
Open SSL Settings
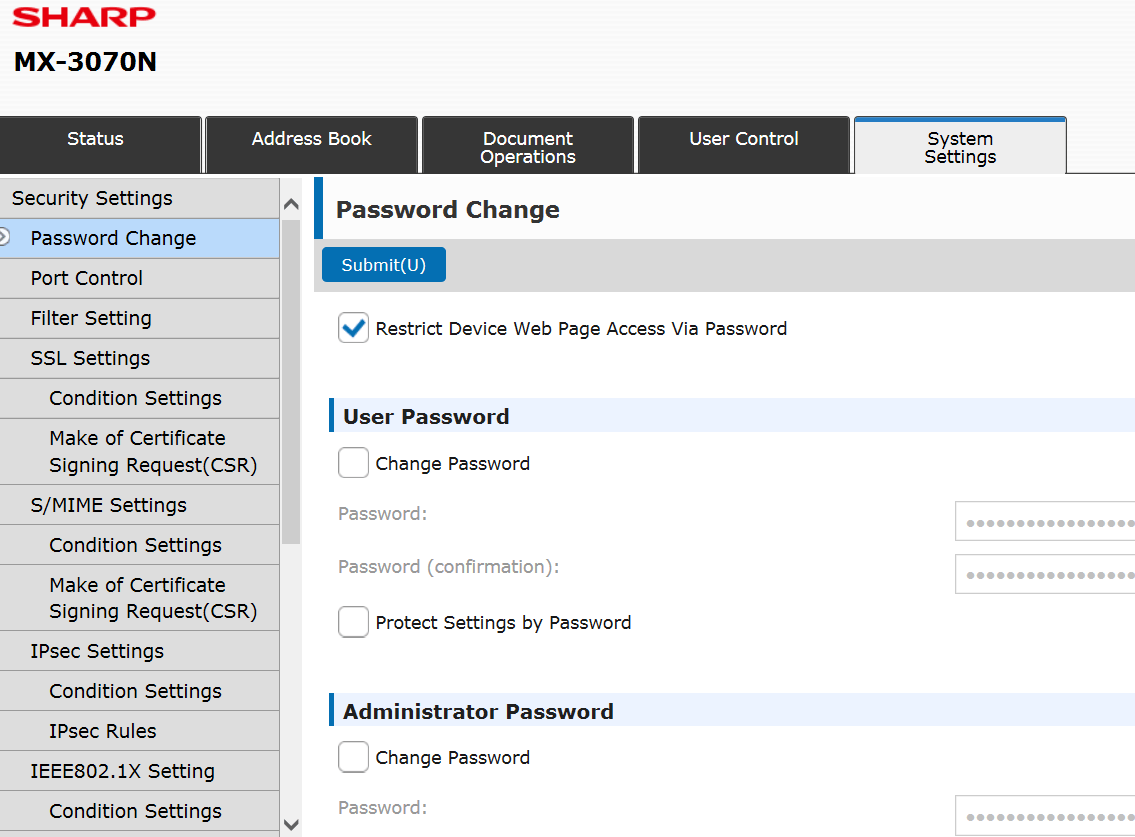point(89,358)
